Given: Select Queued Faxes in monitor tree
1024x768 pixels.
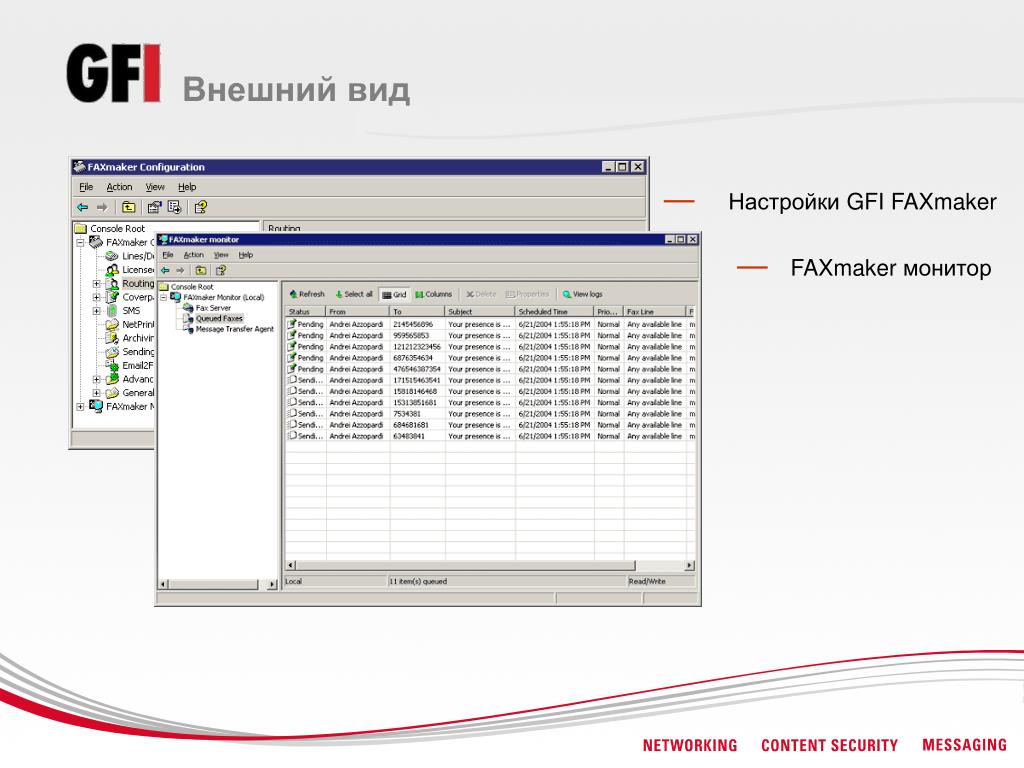Looking at the screenshot, I should point(219,319).
